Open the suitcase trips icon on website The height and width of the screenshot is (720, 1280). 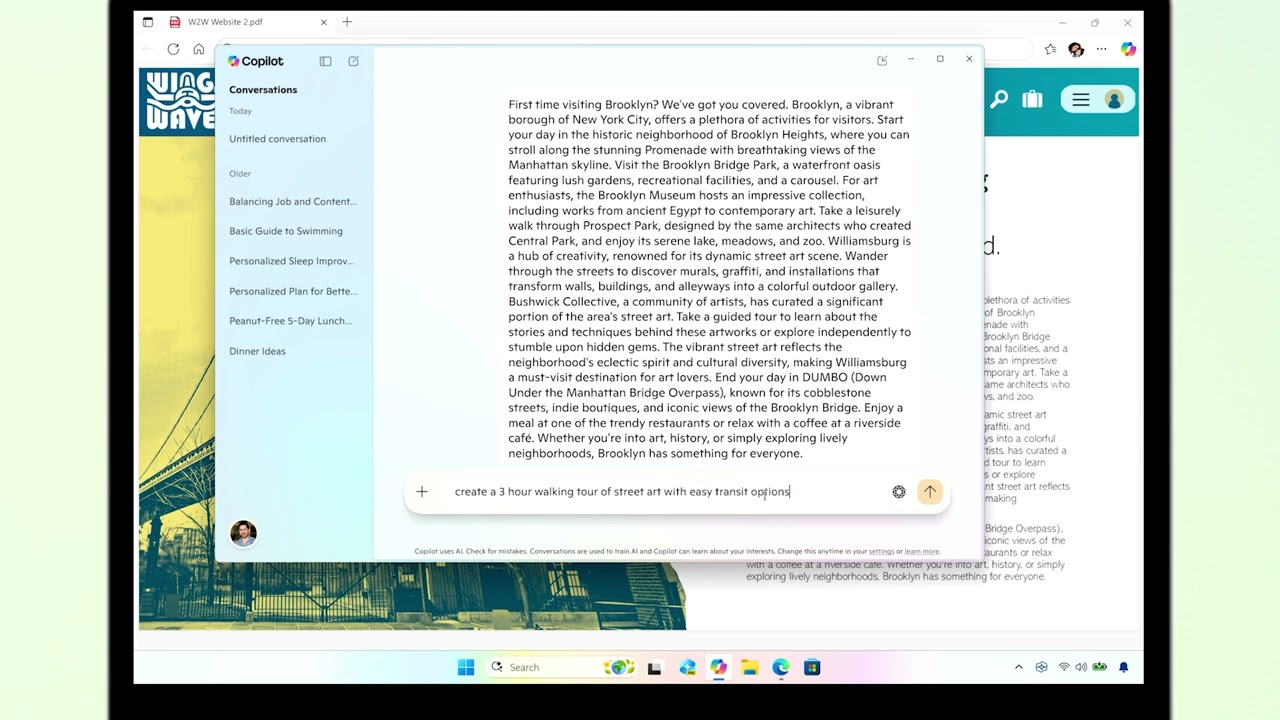pos(1032,99)
